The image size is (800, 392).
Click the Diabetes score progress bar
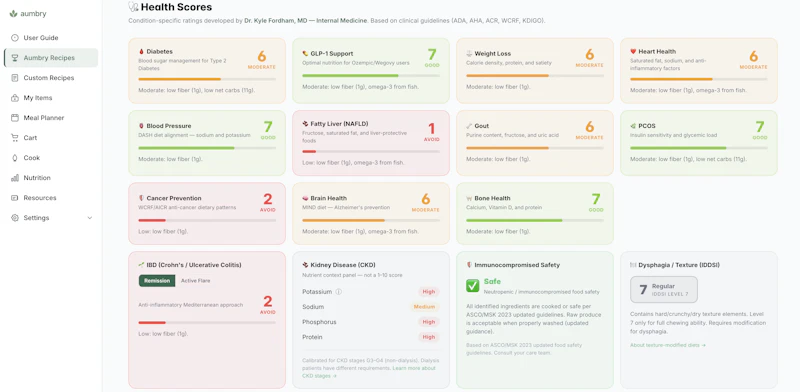coord(207,79)
